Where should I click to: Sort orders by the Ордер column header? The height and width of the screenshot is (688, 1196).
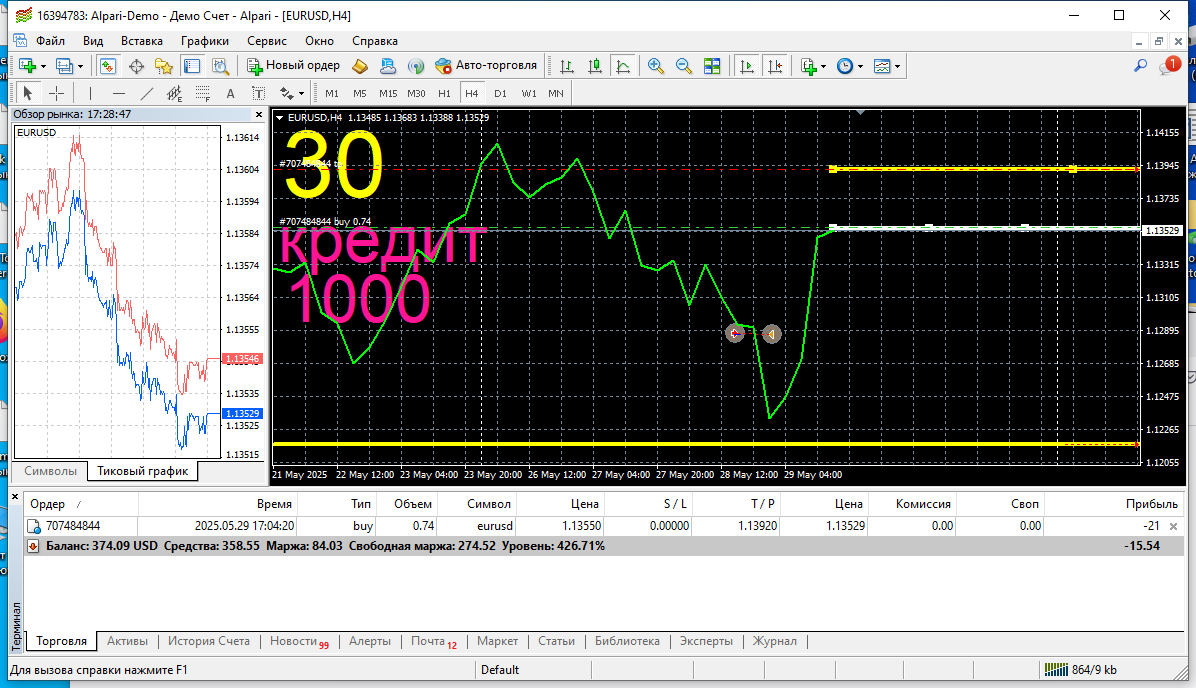tap(82, 504)
